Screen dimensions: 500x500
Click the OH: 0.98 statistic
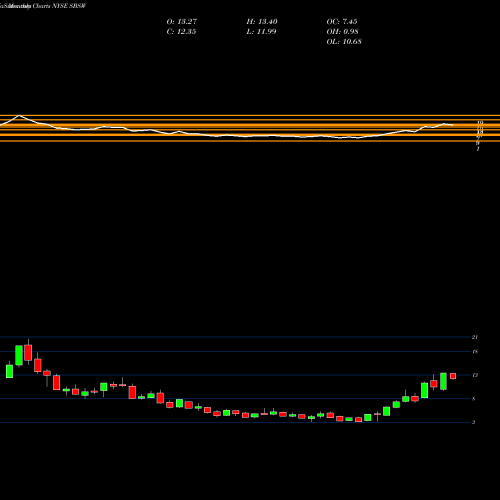(342, 32)
